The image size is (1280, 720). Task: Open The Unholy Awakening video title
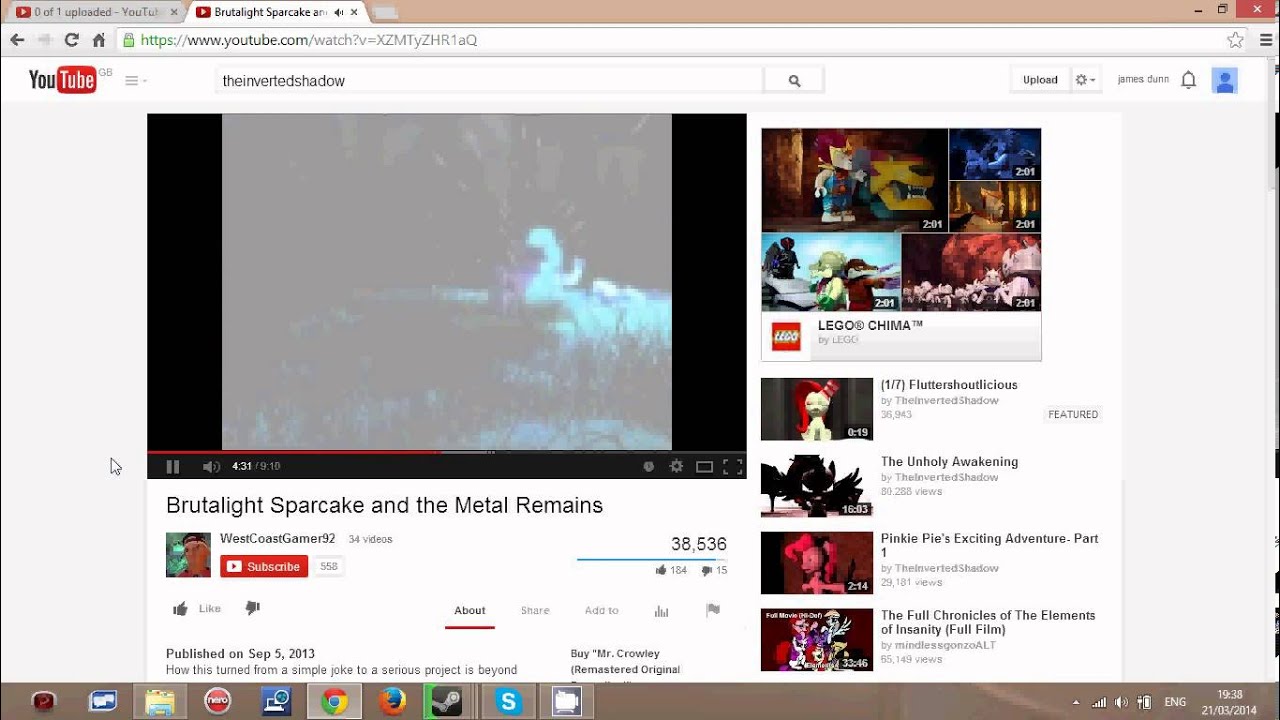(949, 461)
